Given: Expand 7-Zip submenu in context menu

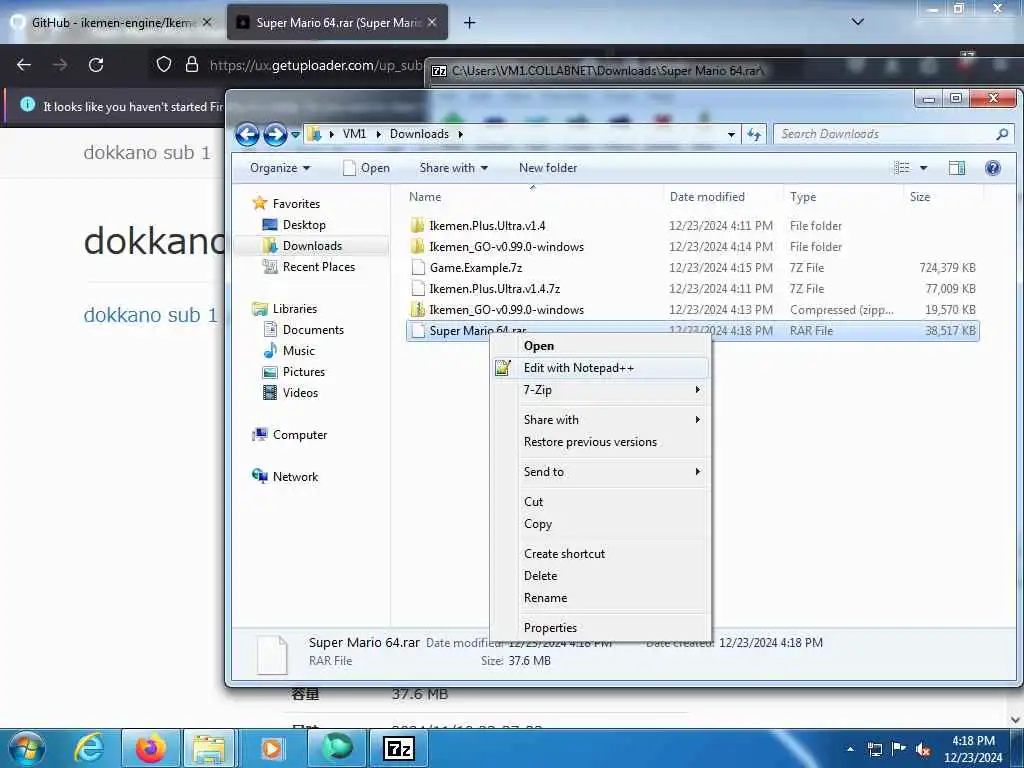Looking at the screenshot, I should pyautogui.click(x=600, y=390).
